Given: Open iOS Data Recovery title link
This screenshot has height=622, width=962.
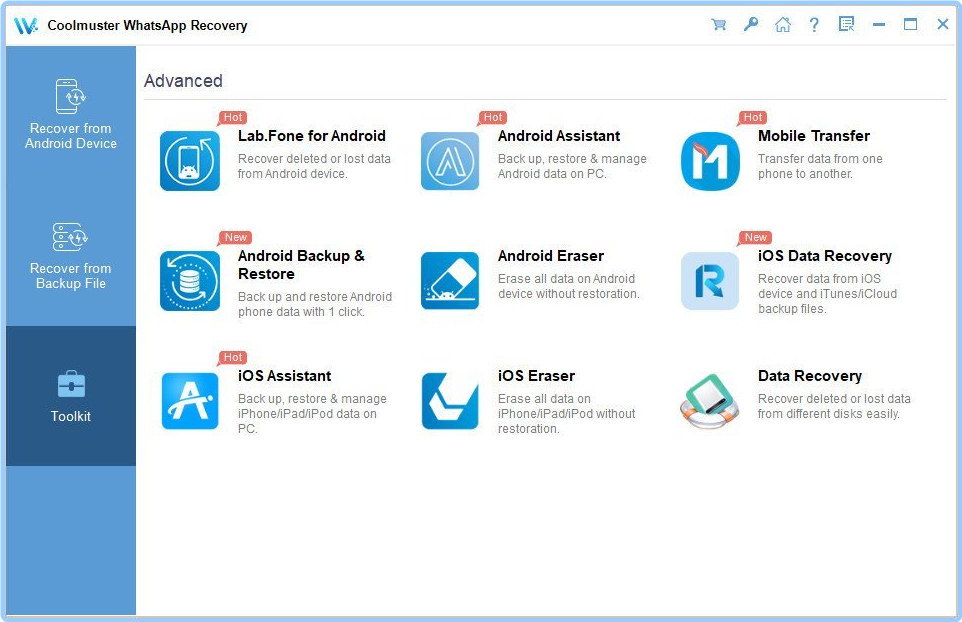Looking at the screenshot, I should pyautogui.click(x=825, y=256).
